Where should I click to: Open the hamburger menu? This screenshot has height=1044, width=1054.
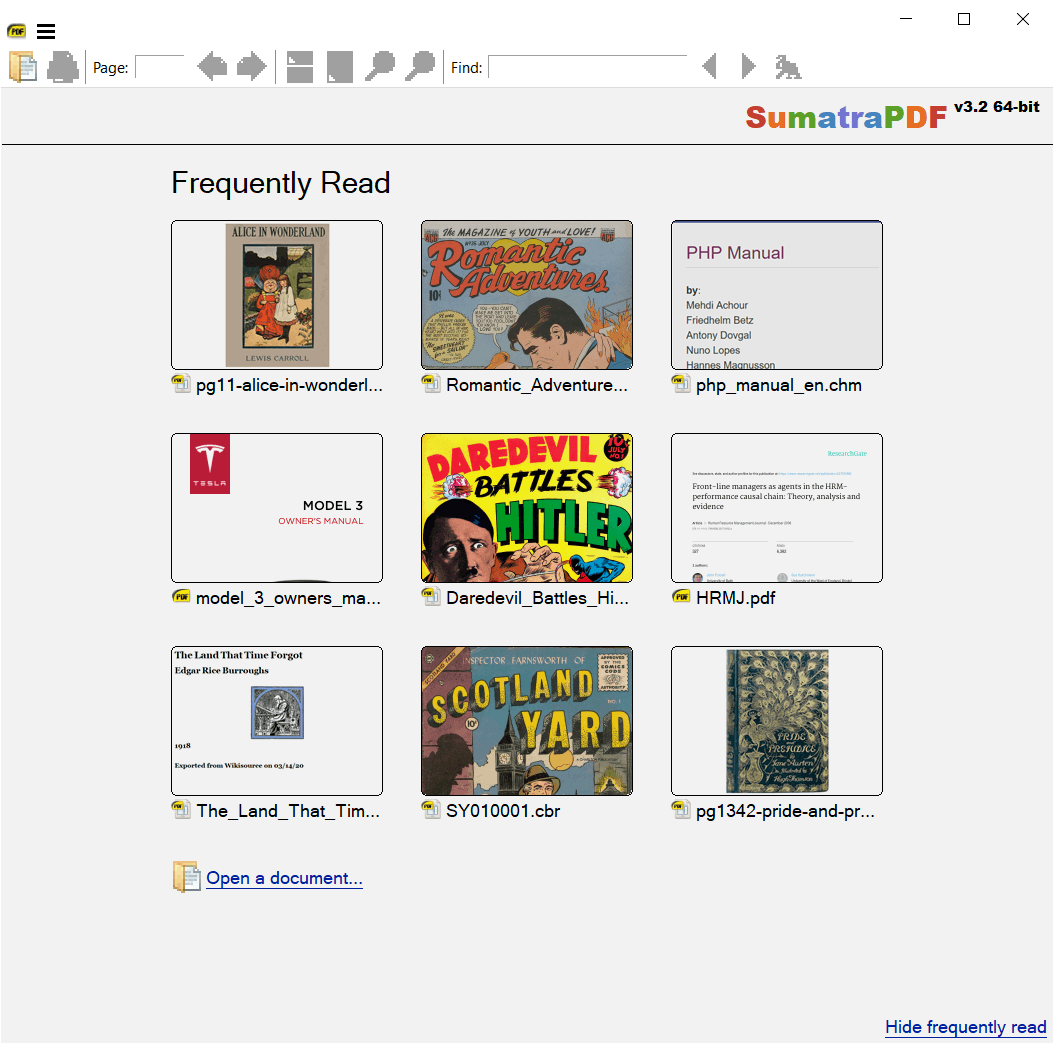click(x=46, y=31)
